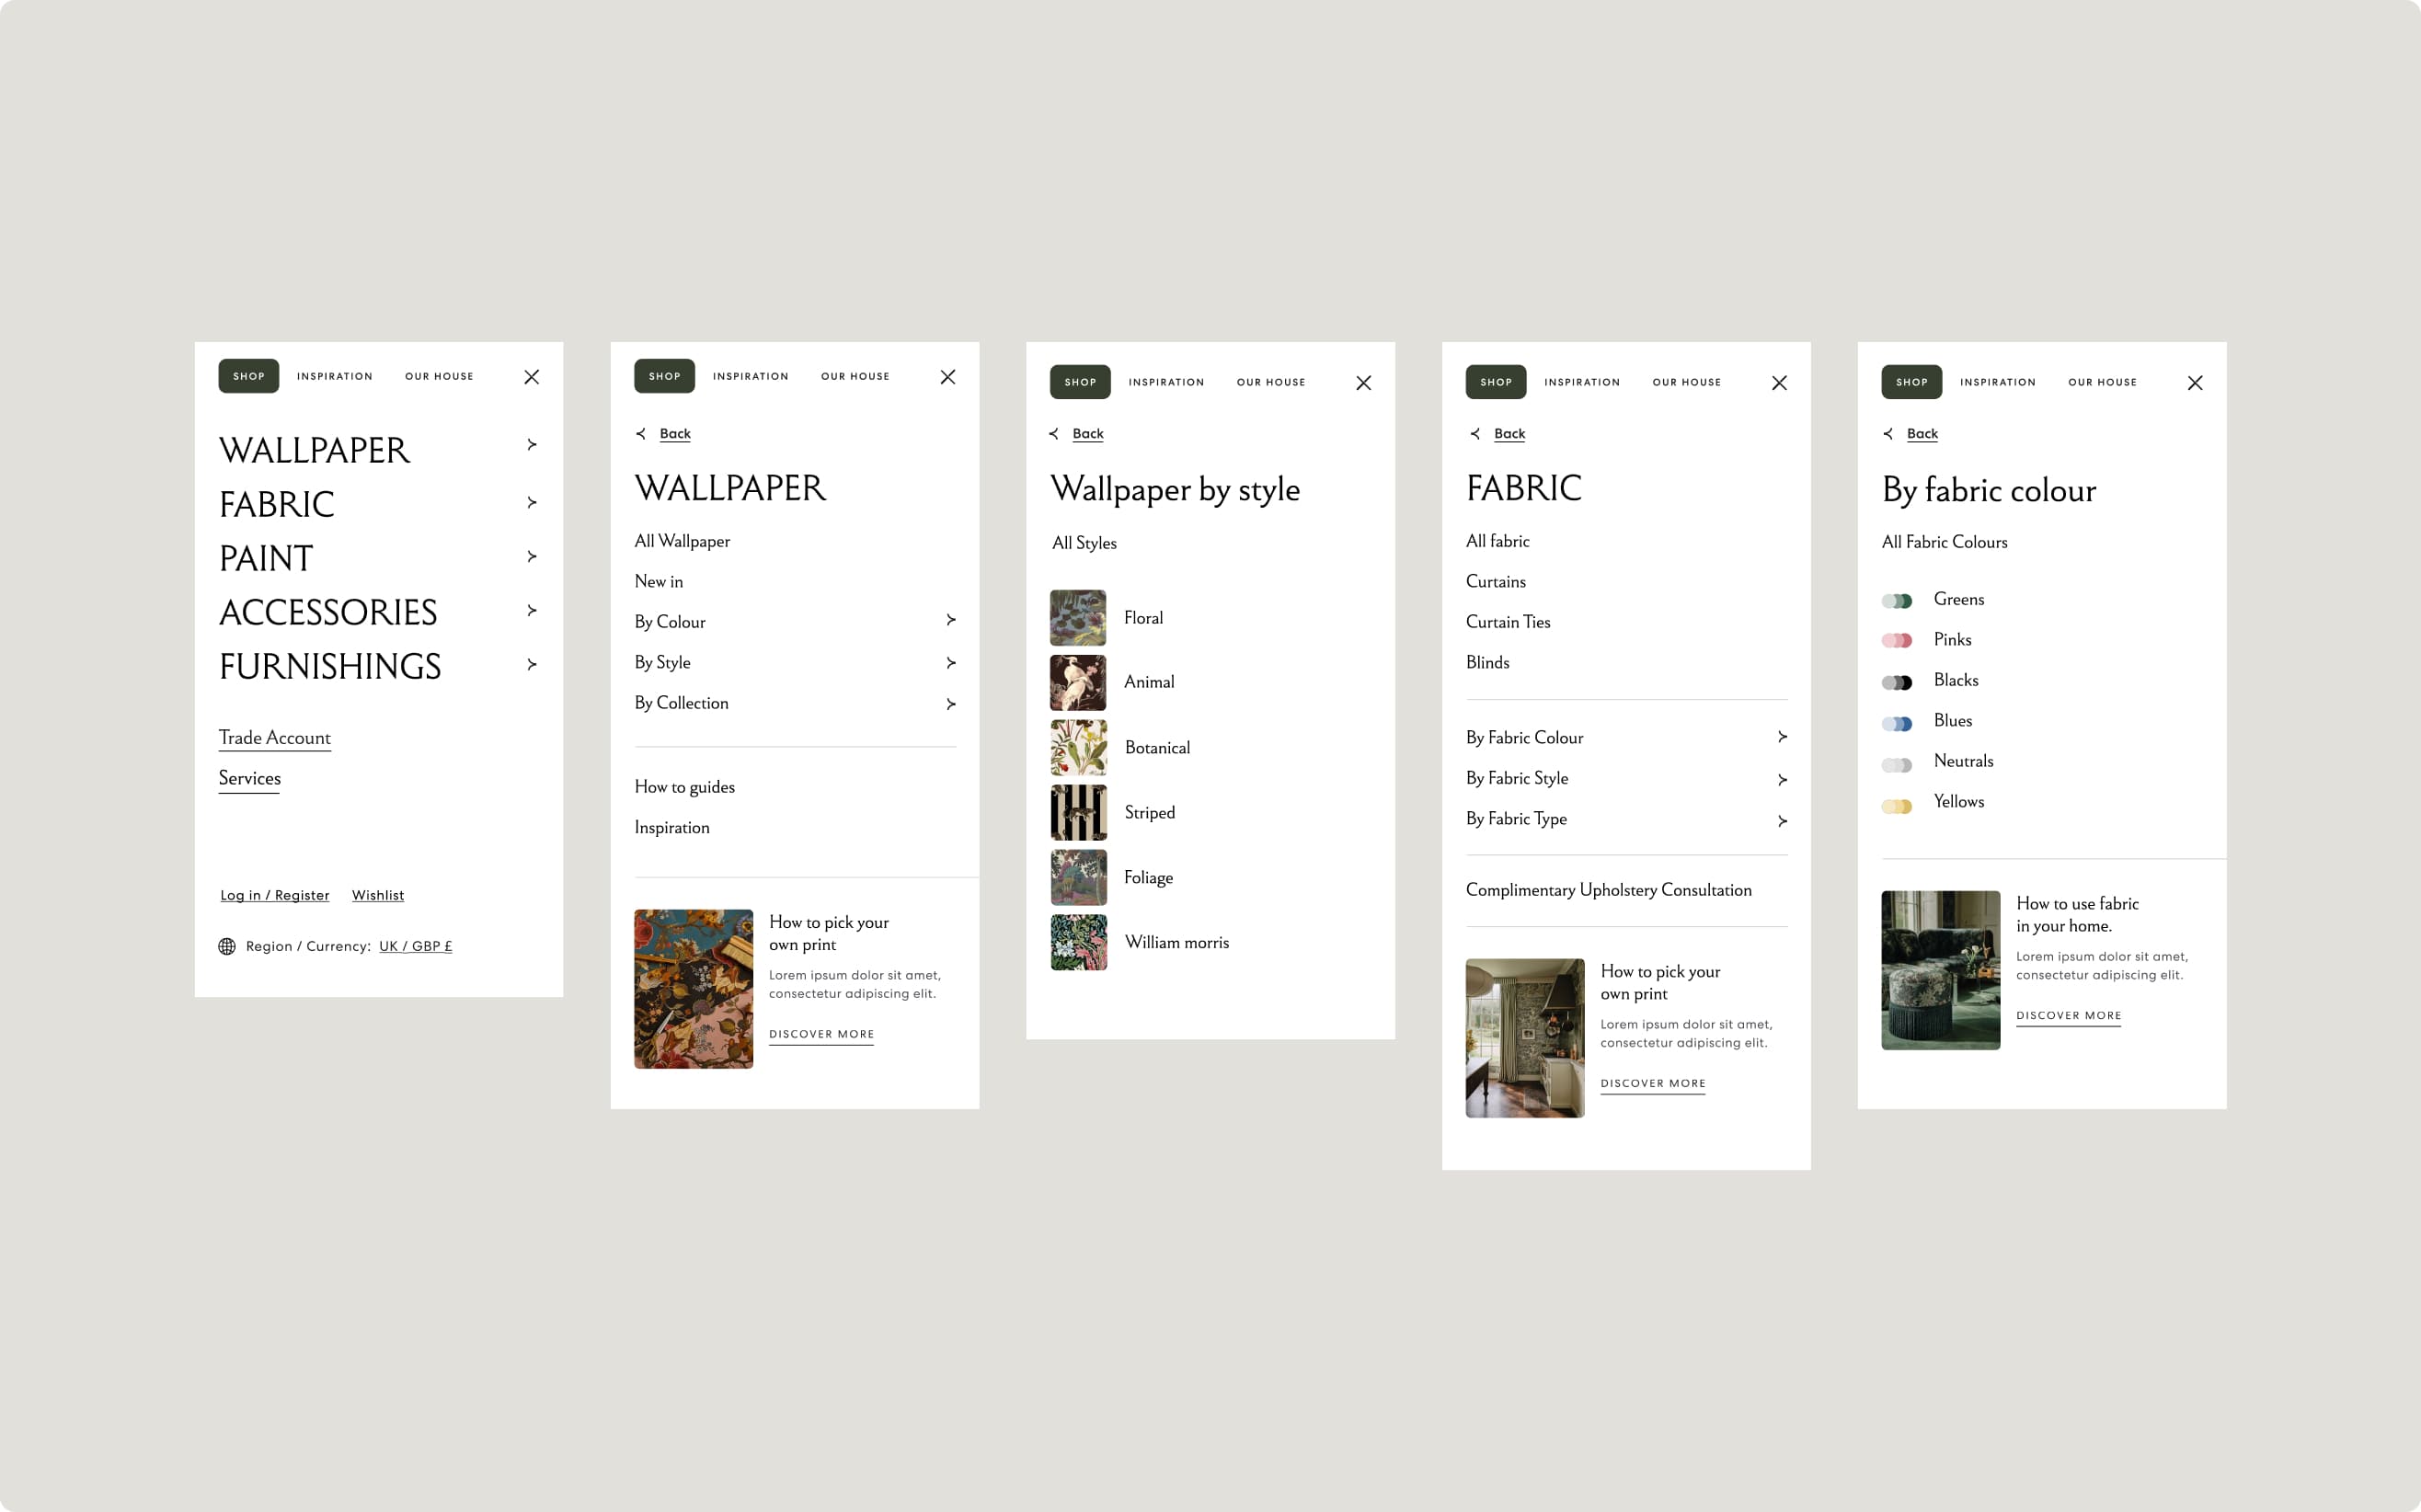The width and height of the screenshot is (2421, 1512).
Task: Click back arrow icon in Wallpaper by style panel
Action: 1054,433
